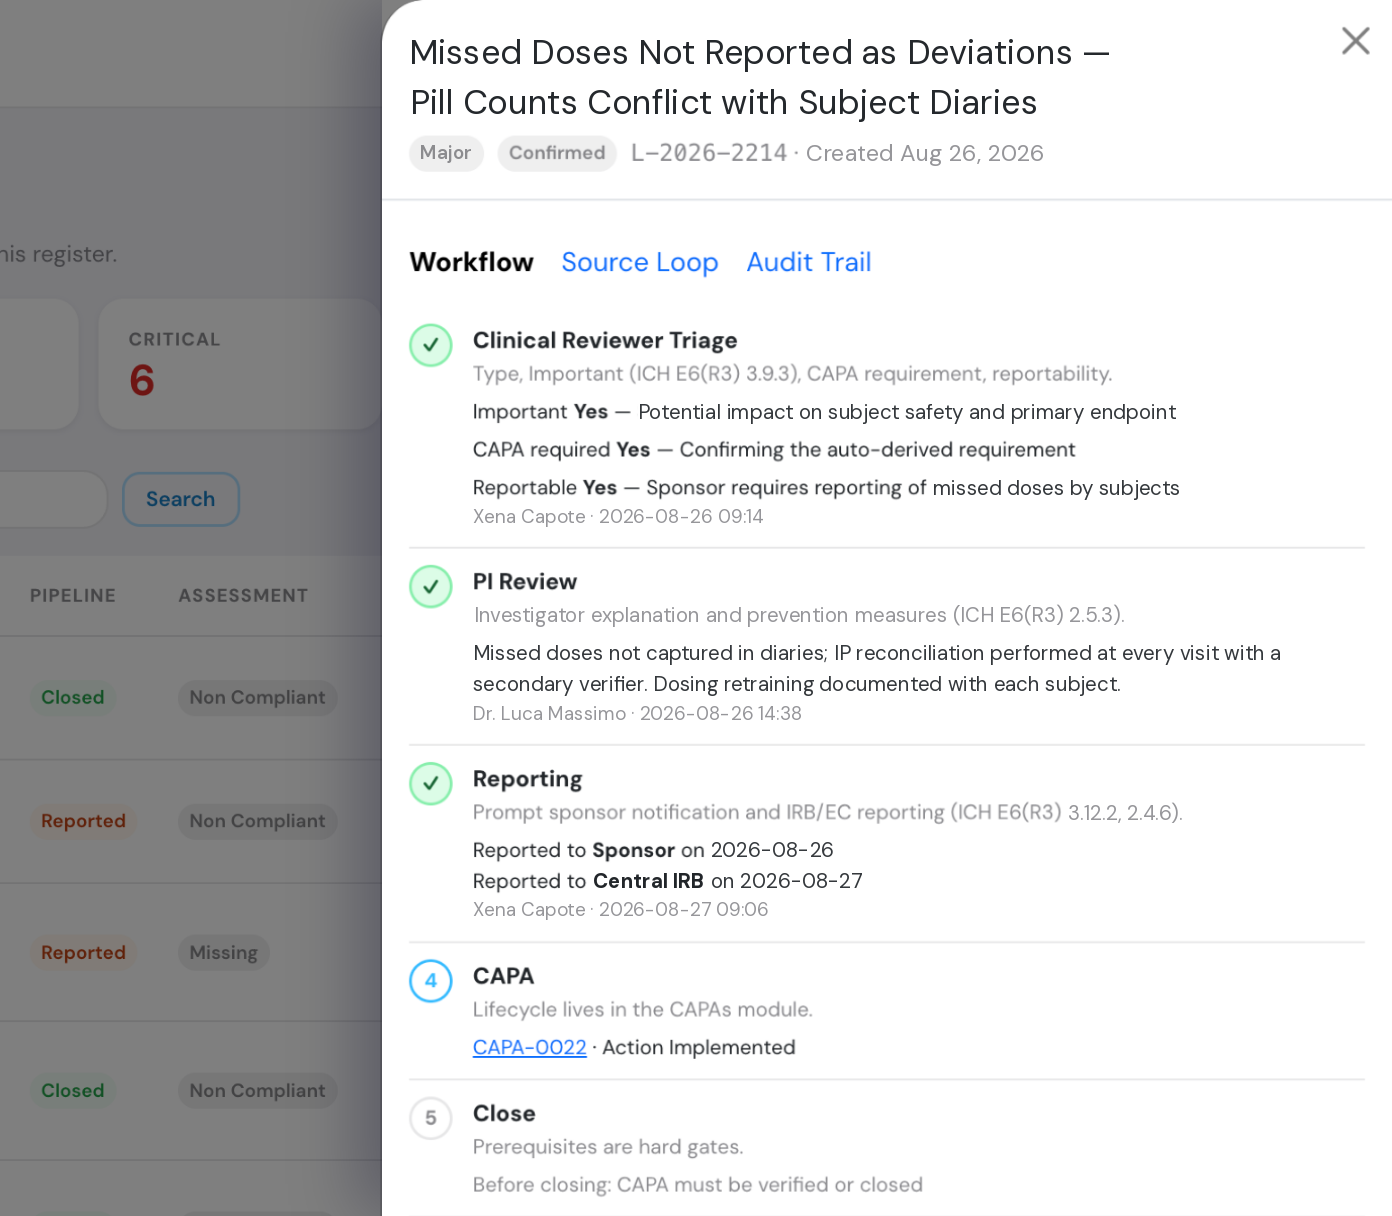The image size is (1392, 1216).
Task: Click the Reporting step checkmark icon
Action: 431,783
